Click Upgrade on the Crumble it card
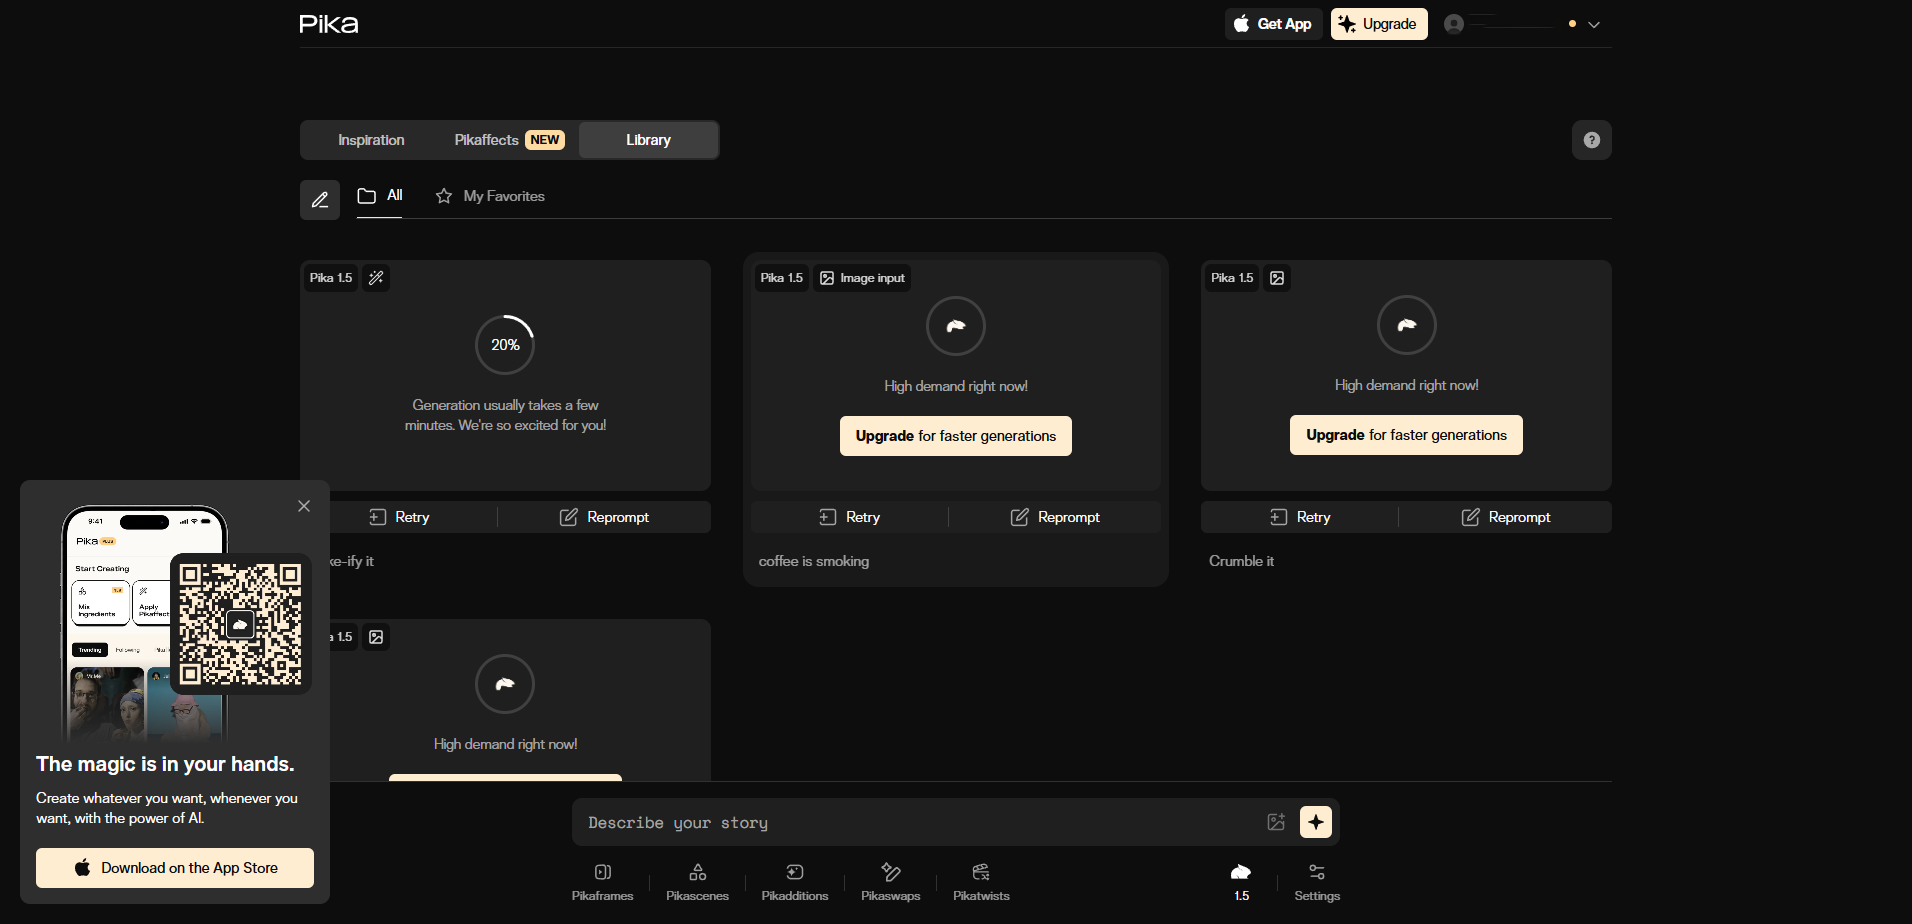 point(1406,435)
